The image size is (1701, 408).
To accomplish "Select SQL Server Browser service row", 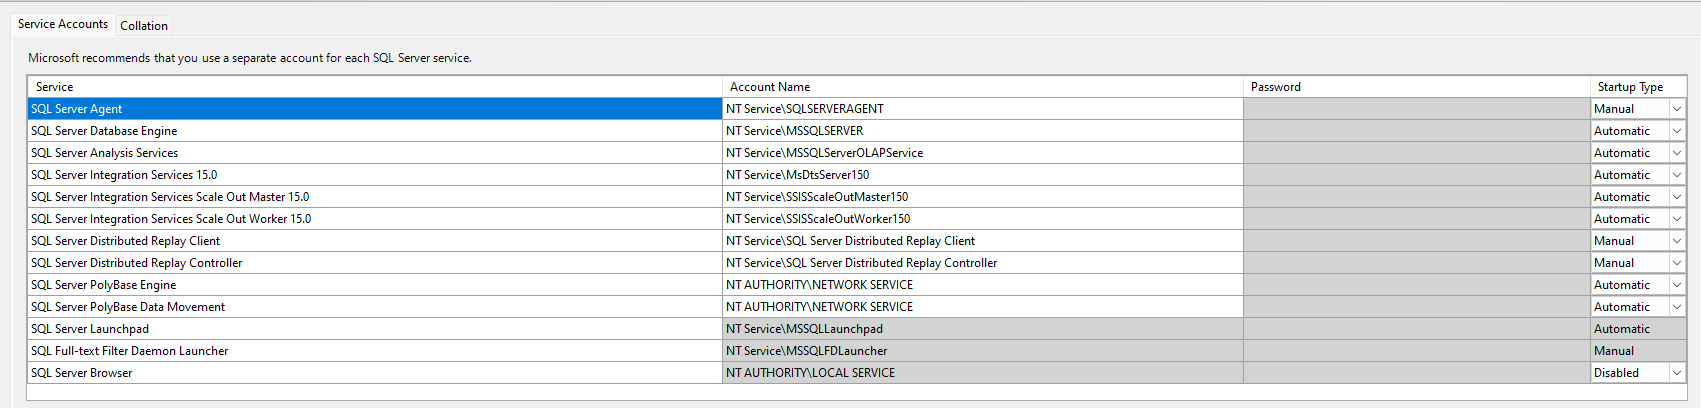I will pyautogui.click(x=375, y=373).
